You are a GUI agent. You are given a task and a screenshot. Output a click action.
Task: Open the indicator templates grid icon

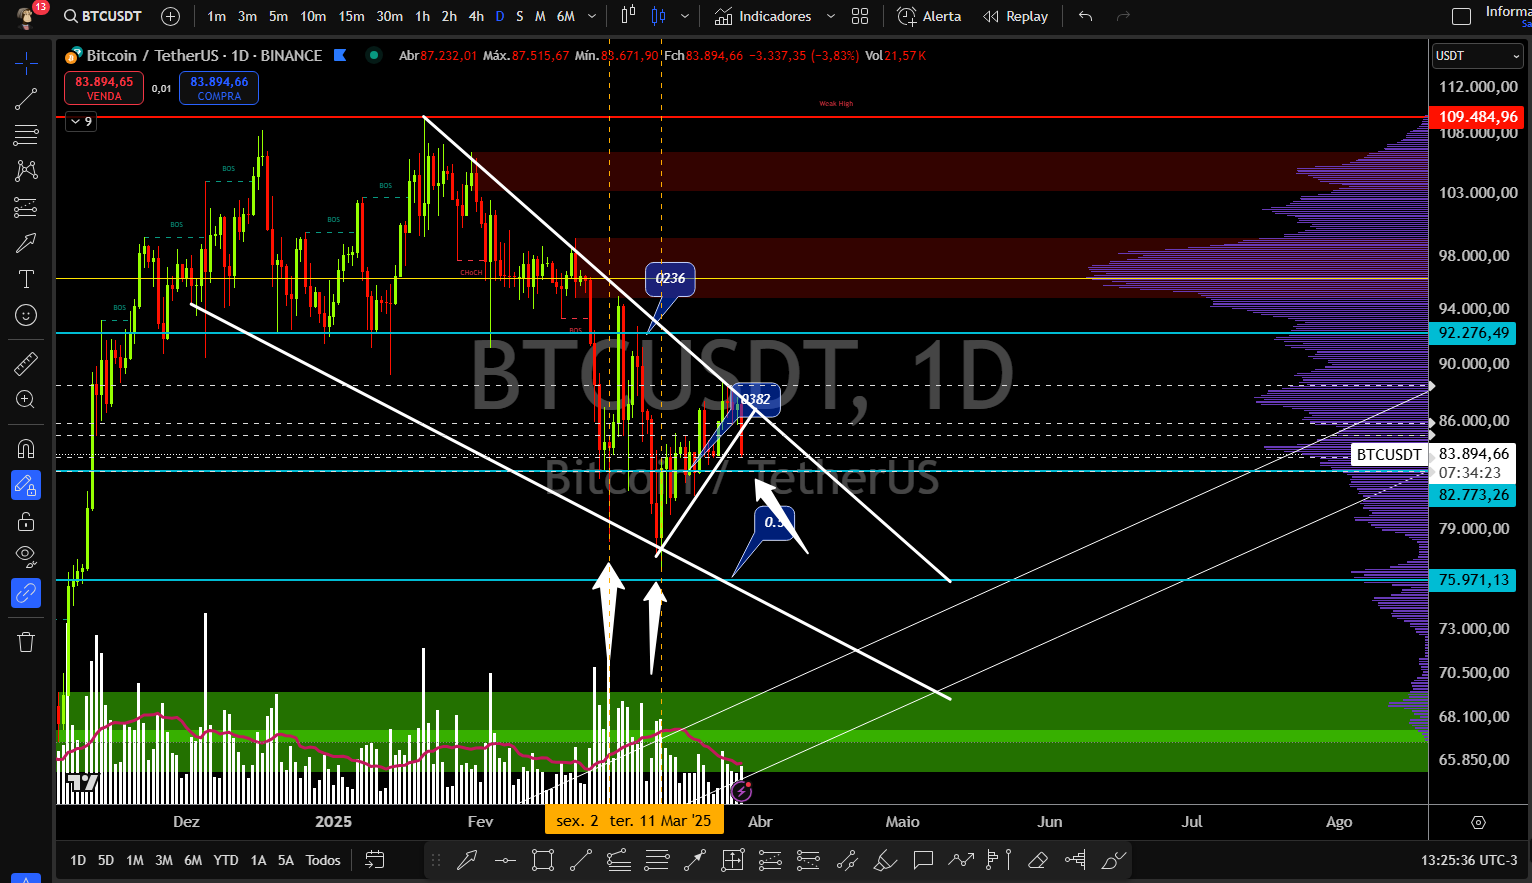(860, 16)
